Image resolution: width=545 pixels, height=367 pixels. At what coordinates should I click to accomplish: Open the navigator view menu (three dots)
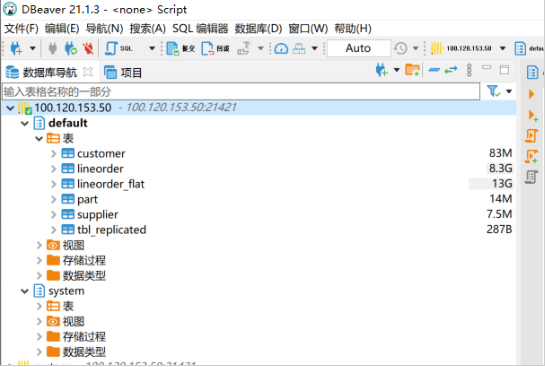[469, 70]
